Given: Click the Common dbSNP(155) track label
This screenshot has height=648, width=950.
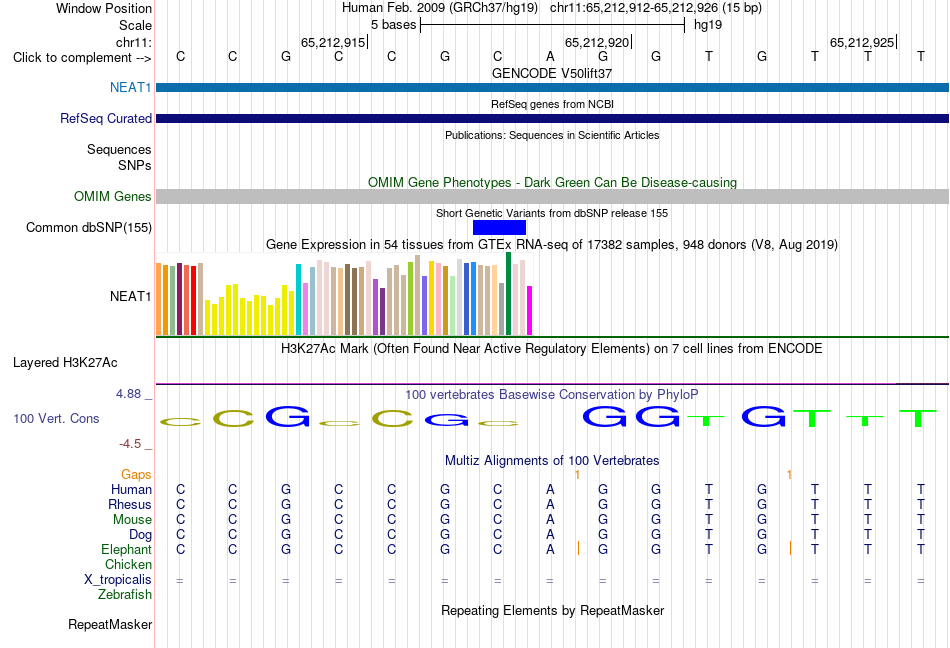Looking at the screenshot, I should click(88, 227).
